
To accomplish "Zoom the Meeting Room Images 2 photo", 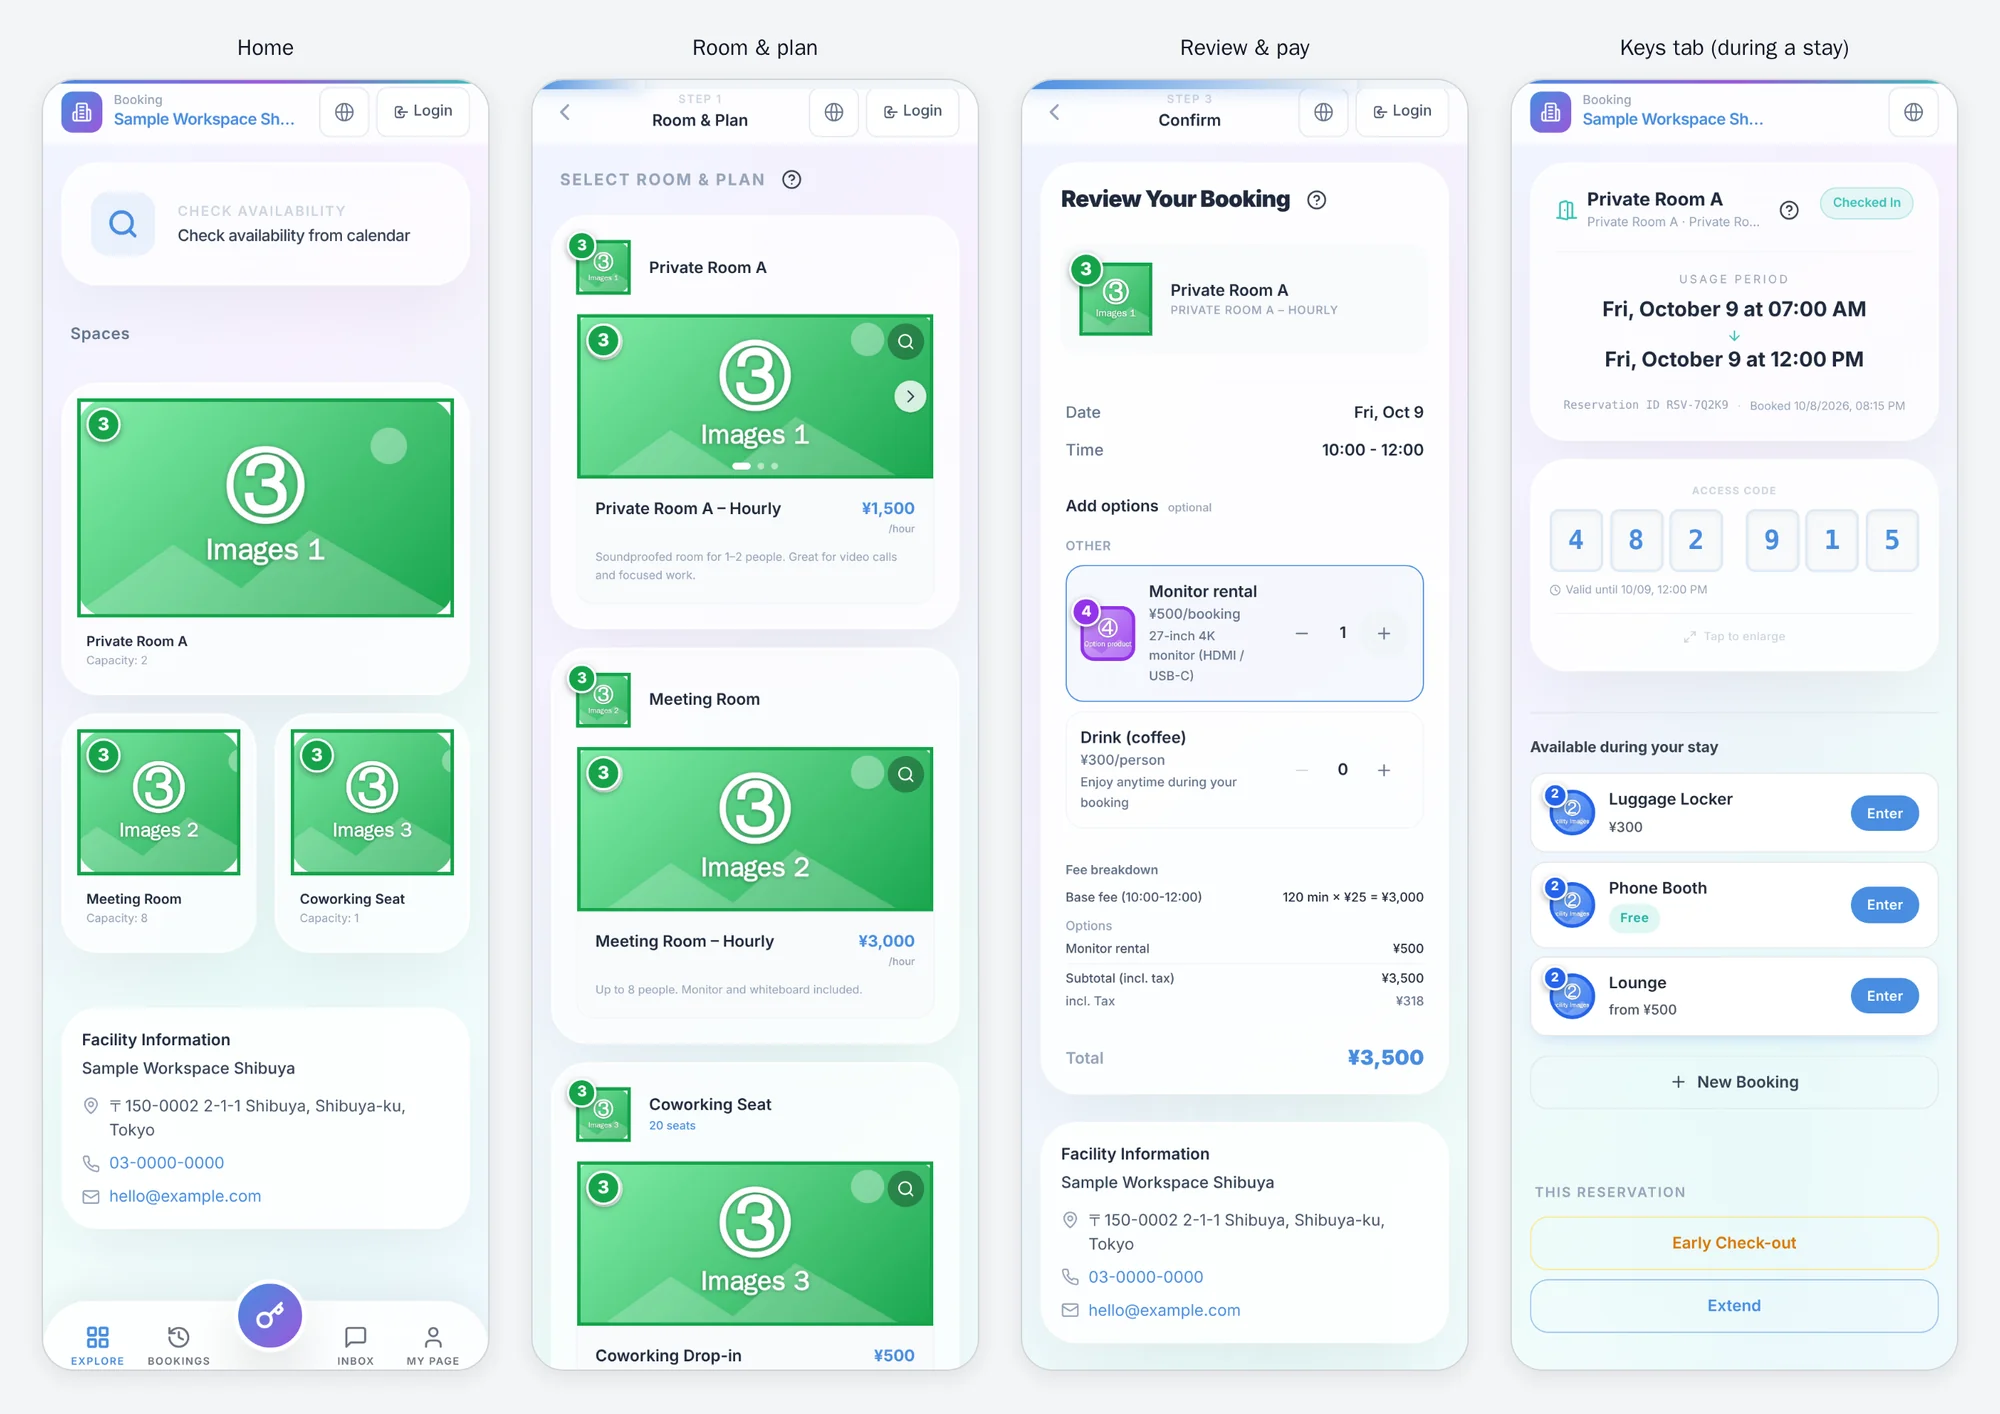I will (x=905, y=774).
